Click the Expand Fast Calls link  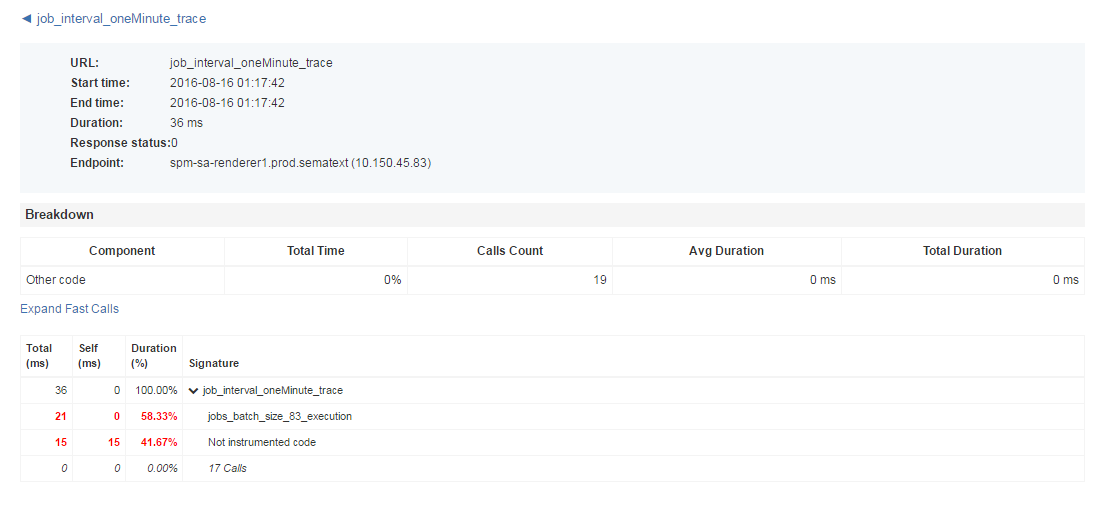tap(70, 309)
